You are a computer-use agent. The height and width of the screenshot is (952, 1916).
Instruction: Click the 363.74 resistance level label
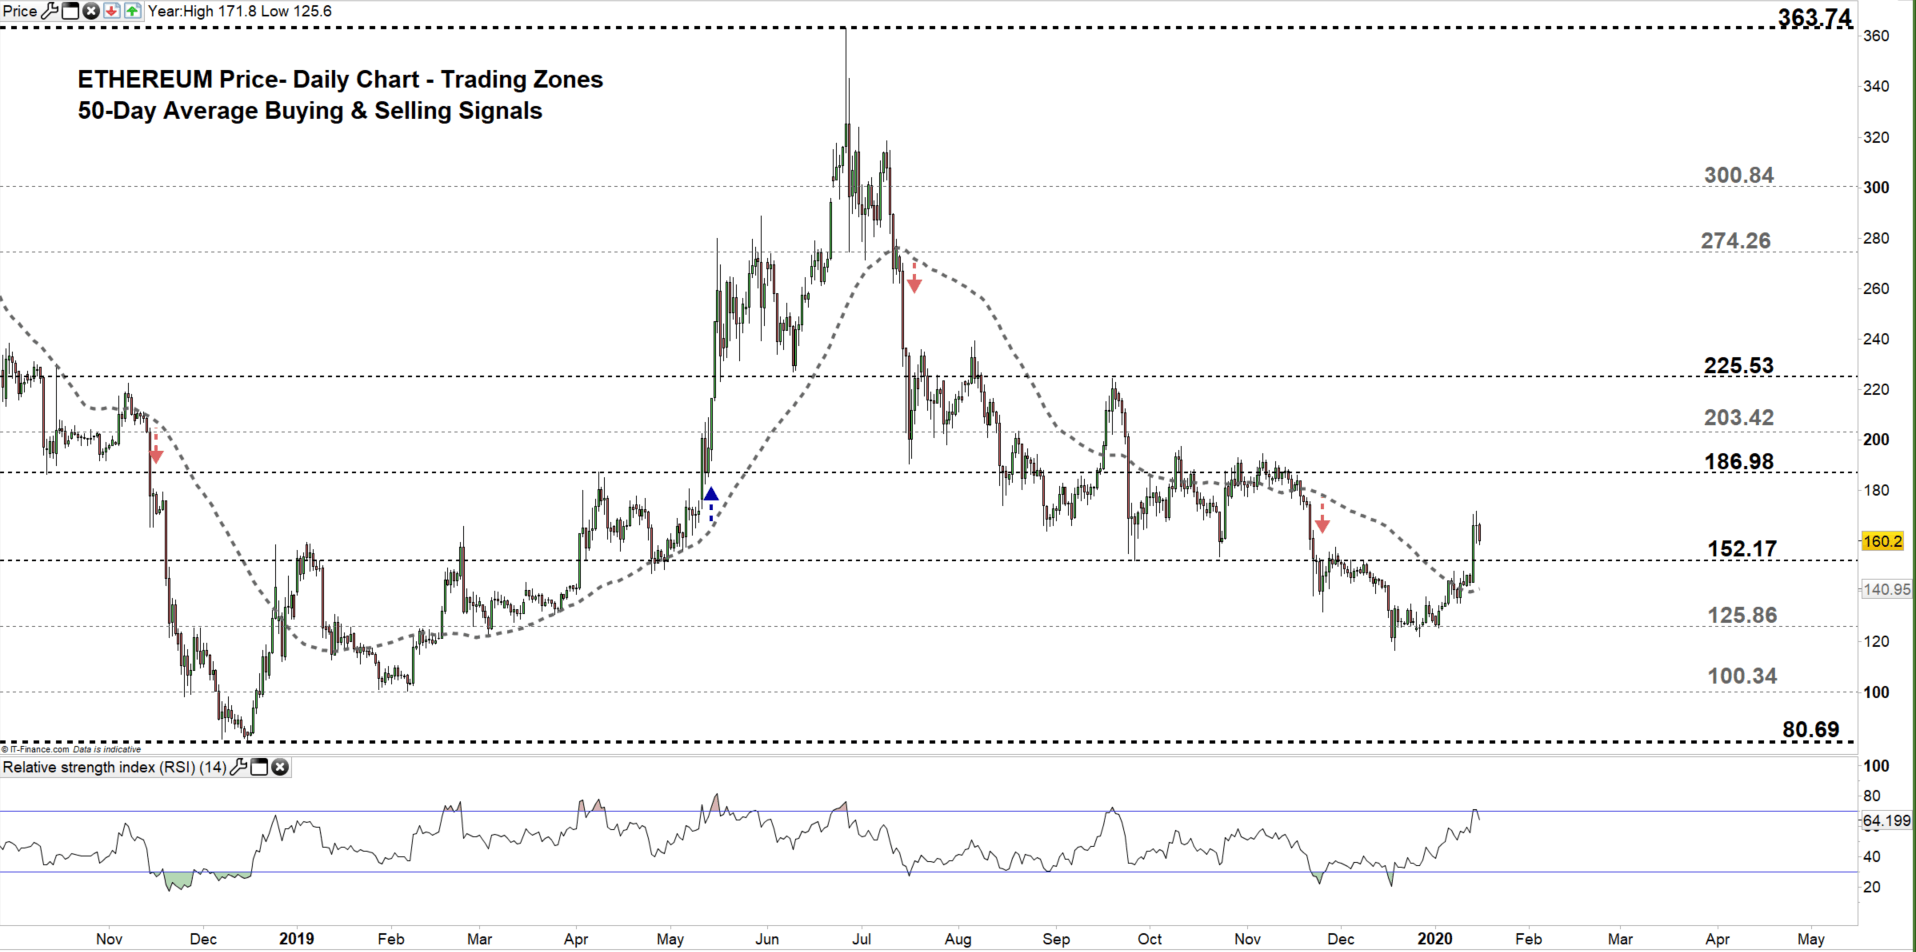tap(1815, 17)
